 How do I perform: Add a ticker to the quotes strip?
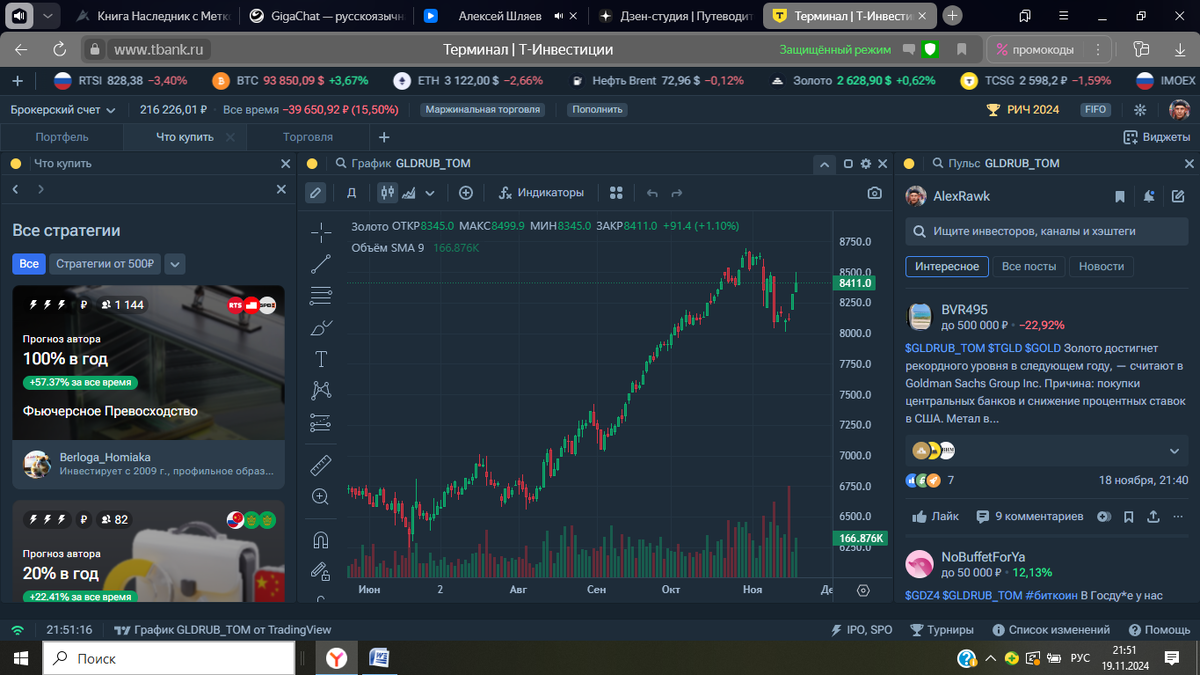point(17,81)
